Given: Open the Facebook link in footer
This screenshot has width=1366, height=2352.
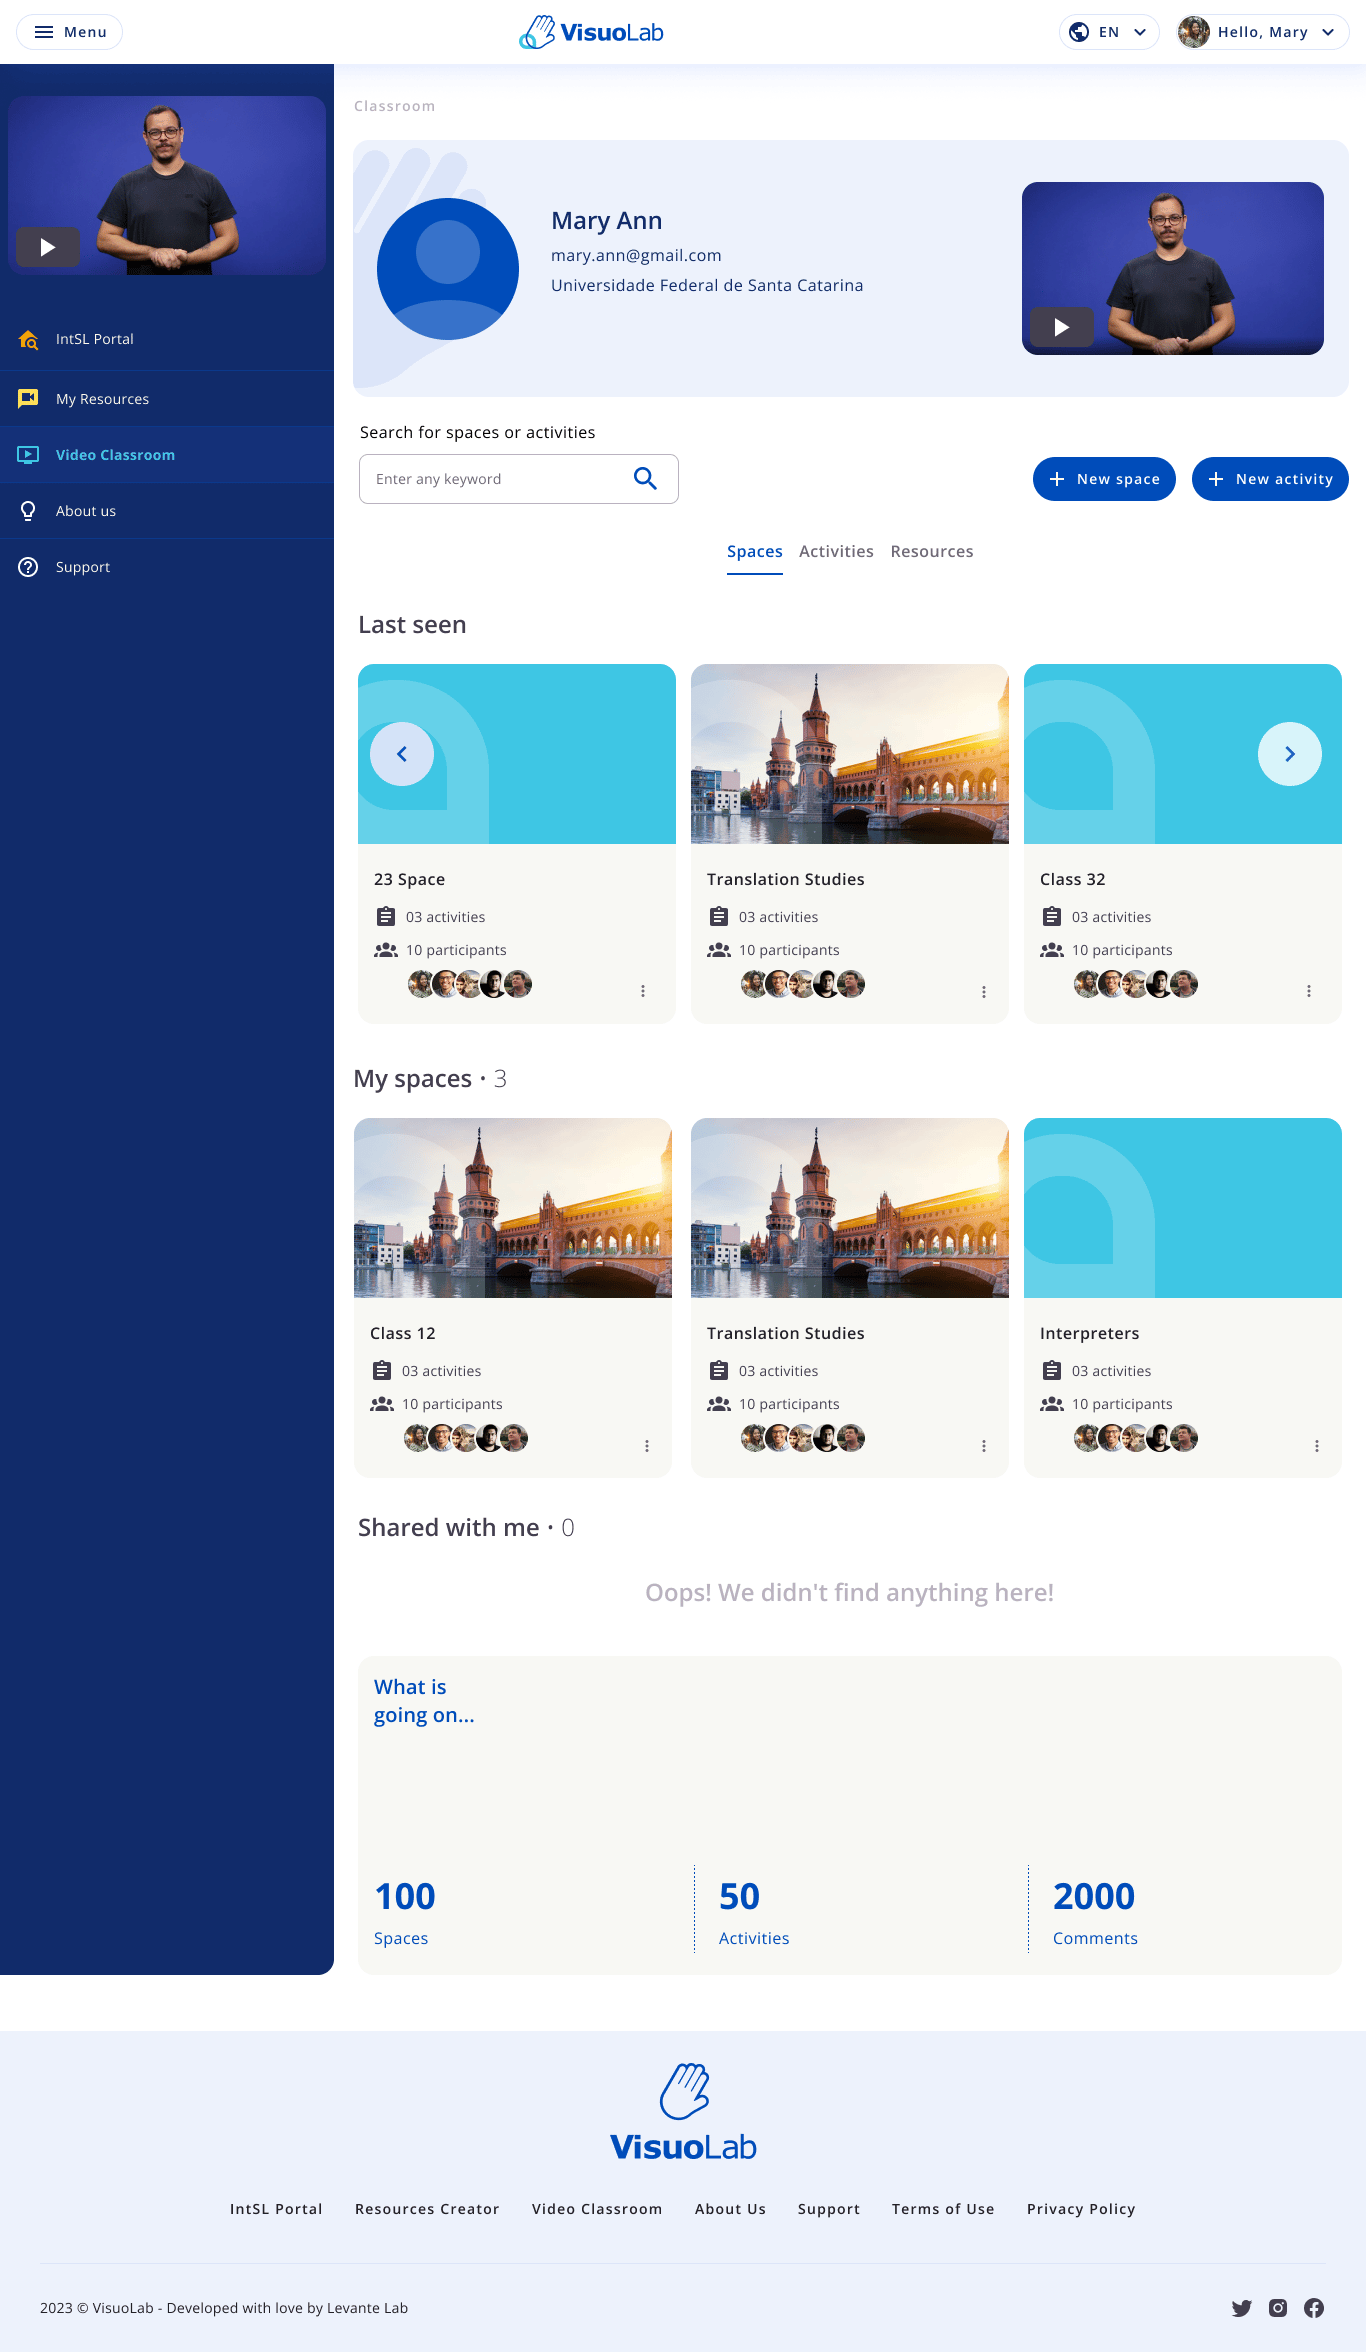Looking at the screenshot, I should click(x=1314, y=2308).
